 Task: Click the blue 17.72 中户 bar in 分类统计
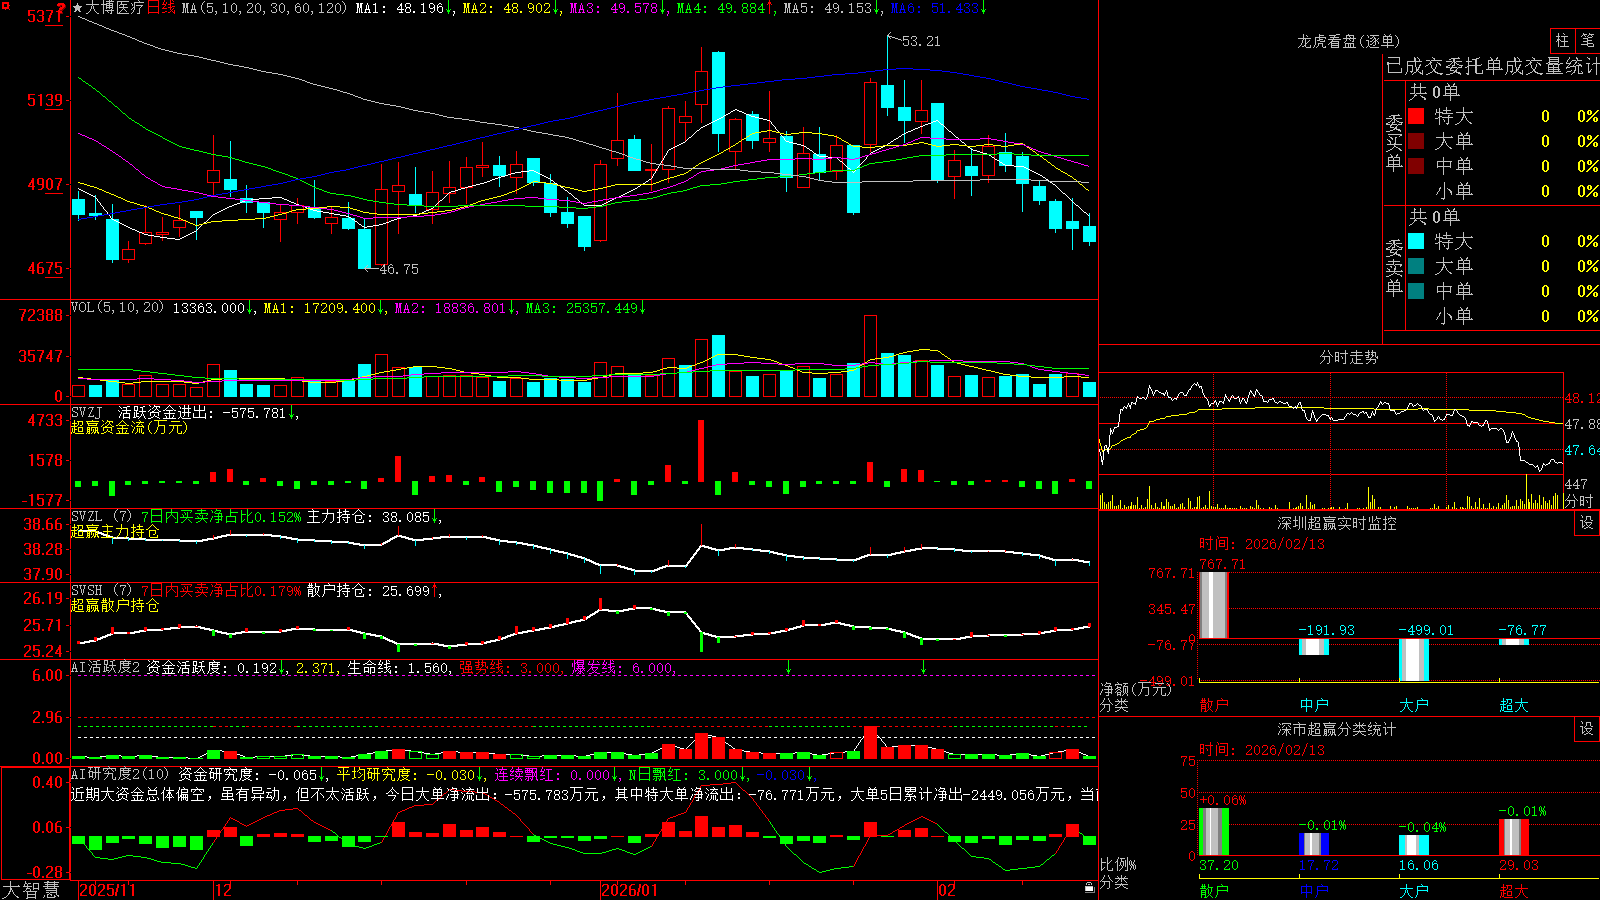click(1314, 845)
